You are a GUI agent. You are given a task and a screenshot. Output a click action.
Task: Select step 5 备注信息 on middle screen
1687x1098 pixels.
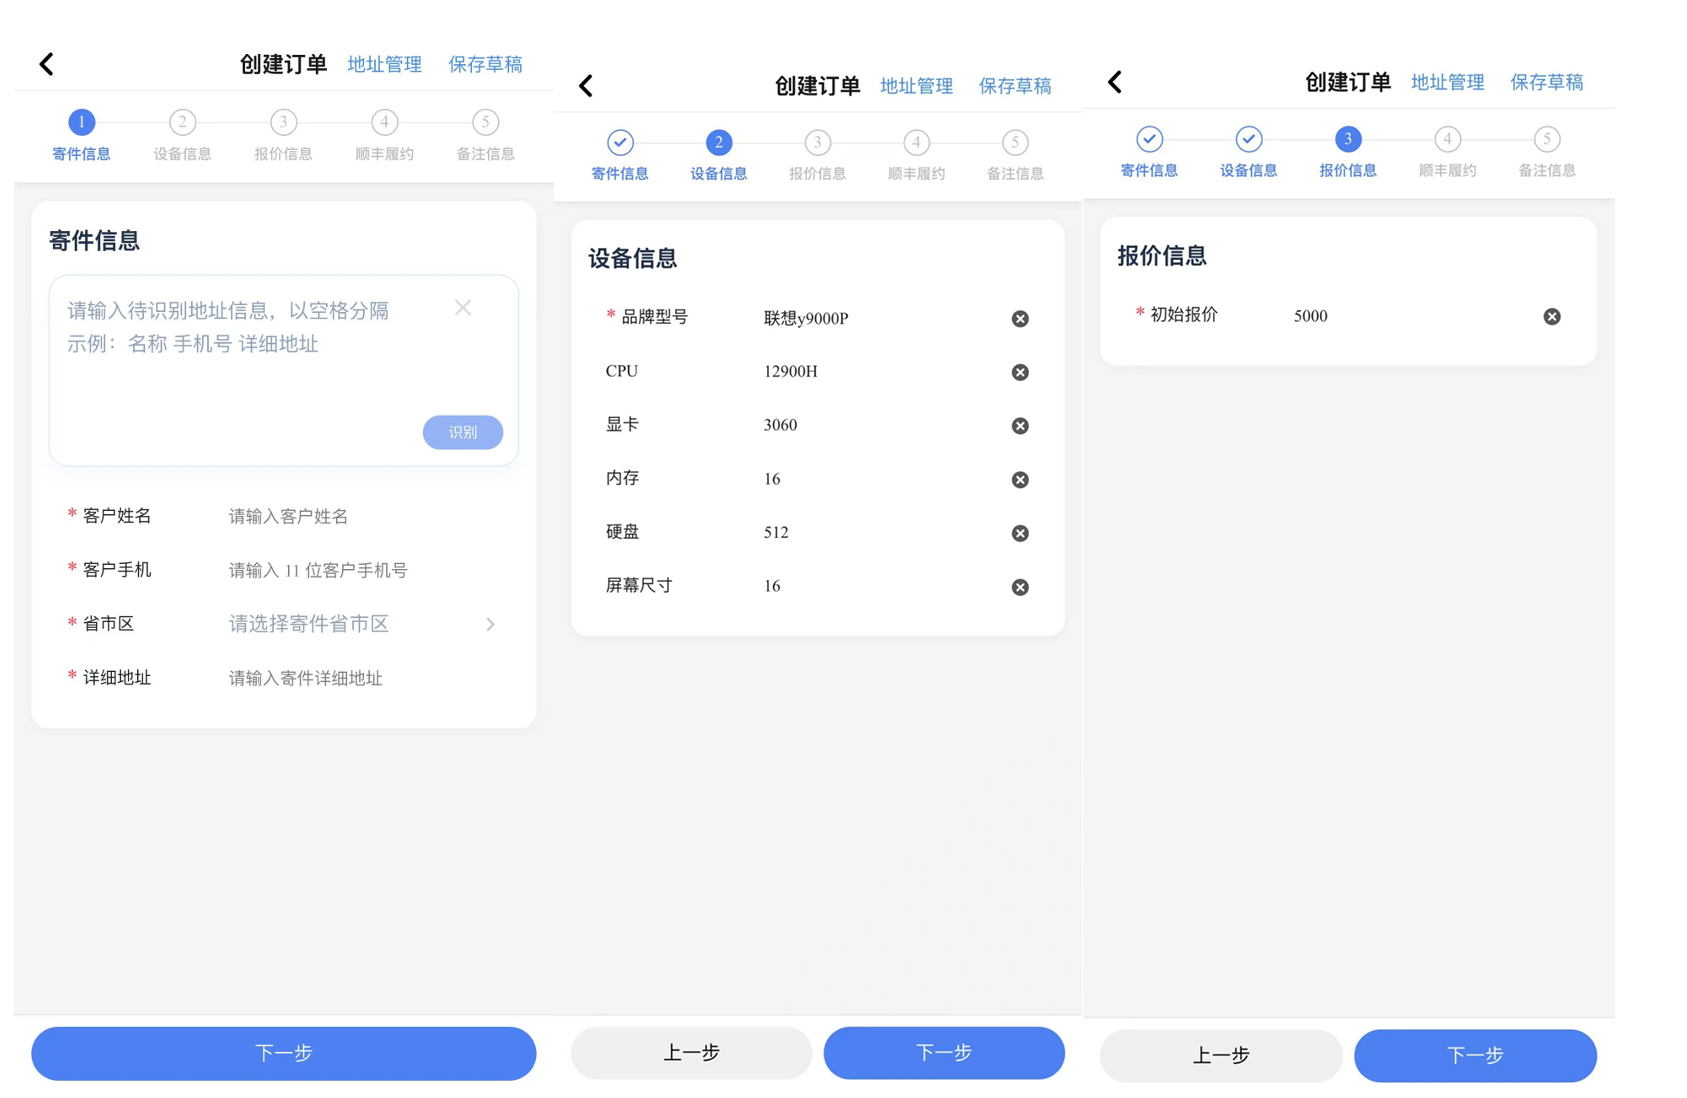click(1015, 156)
